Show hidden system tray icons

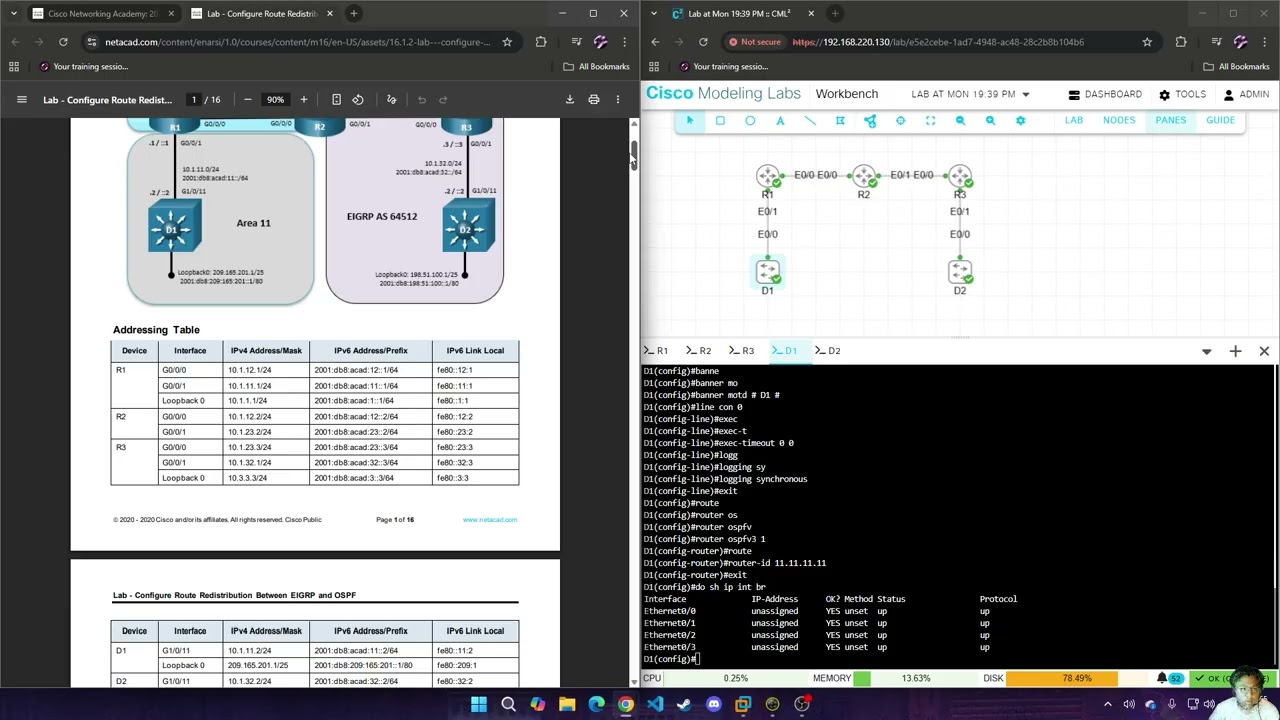pos(1109,704)
